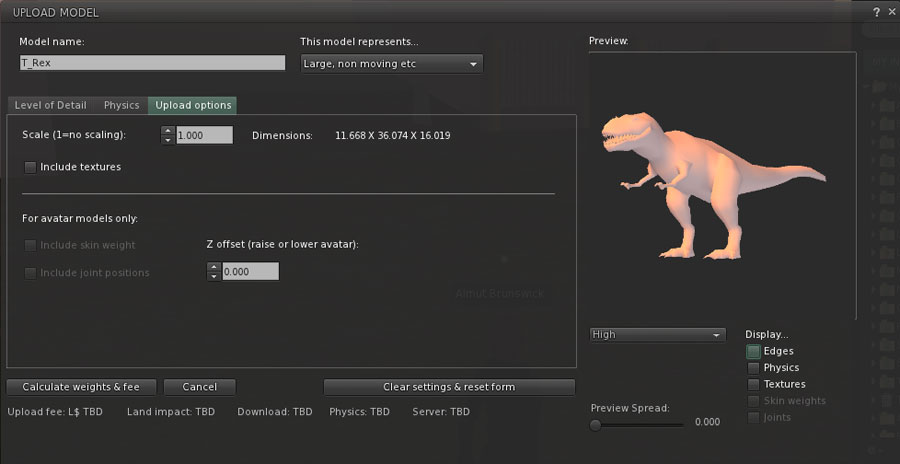Click the Preview Spread slider handle

coord(596,424)
